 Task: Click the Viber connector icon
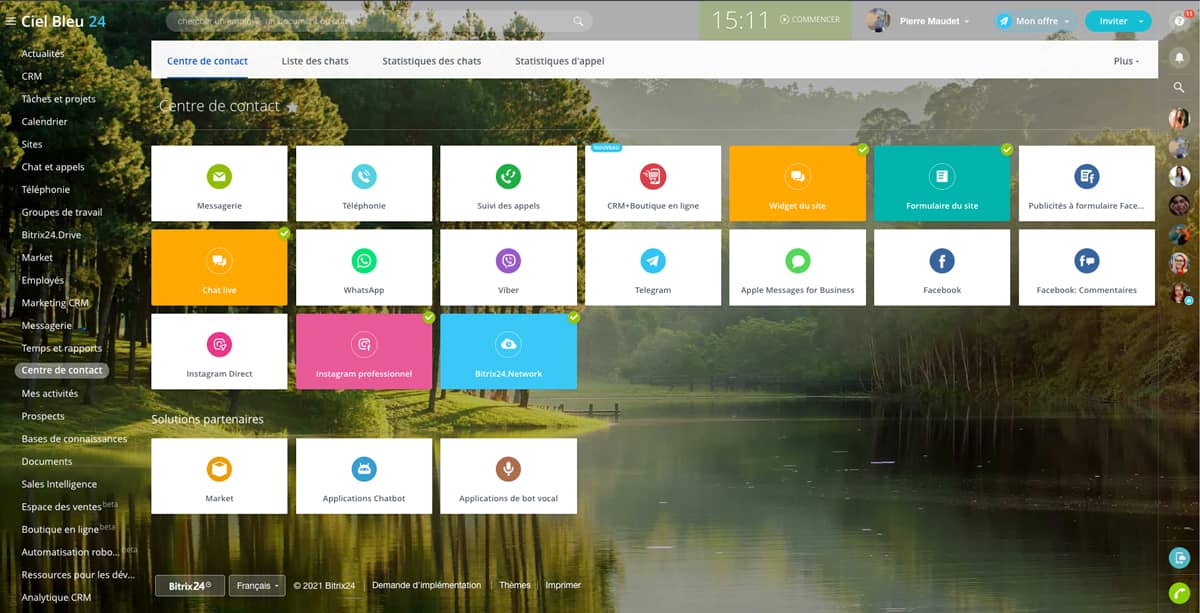pos(508,261)
